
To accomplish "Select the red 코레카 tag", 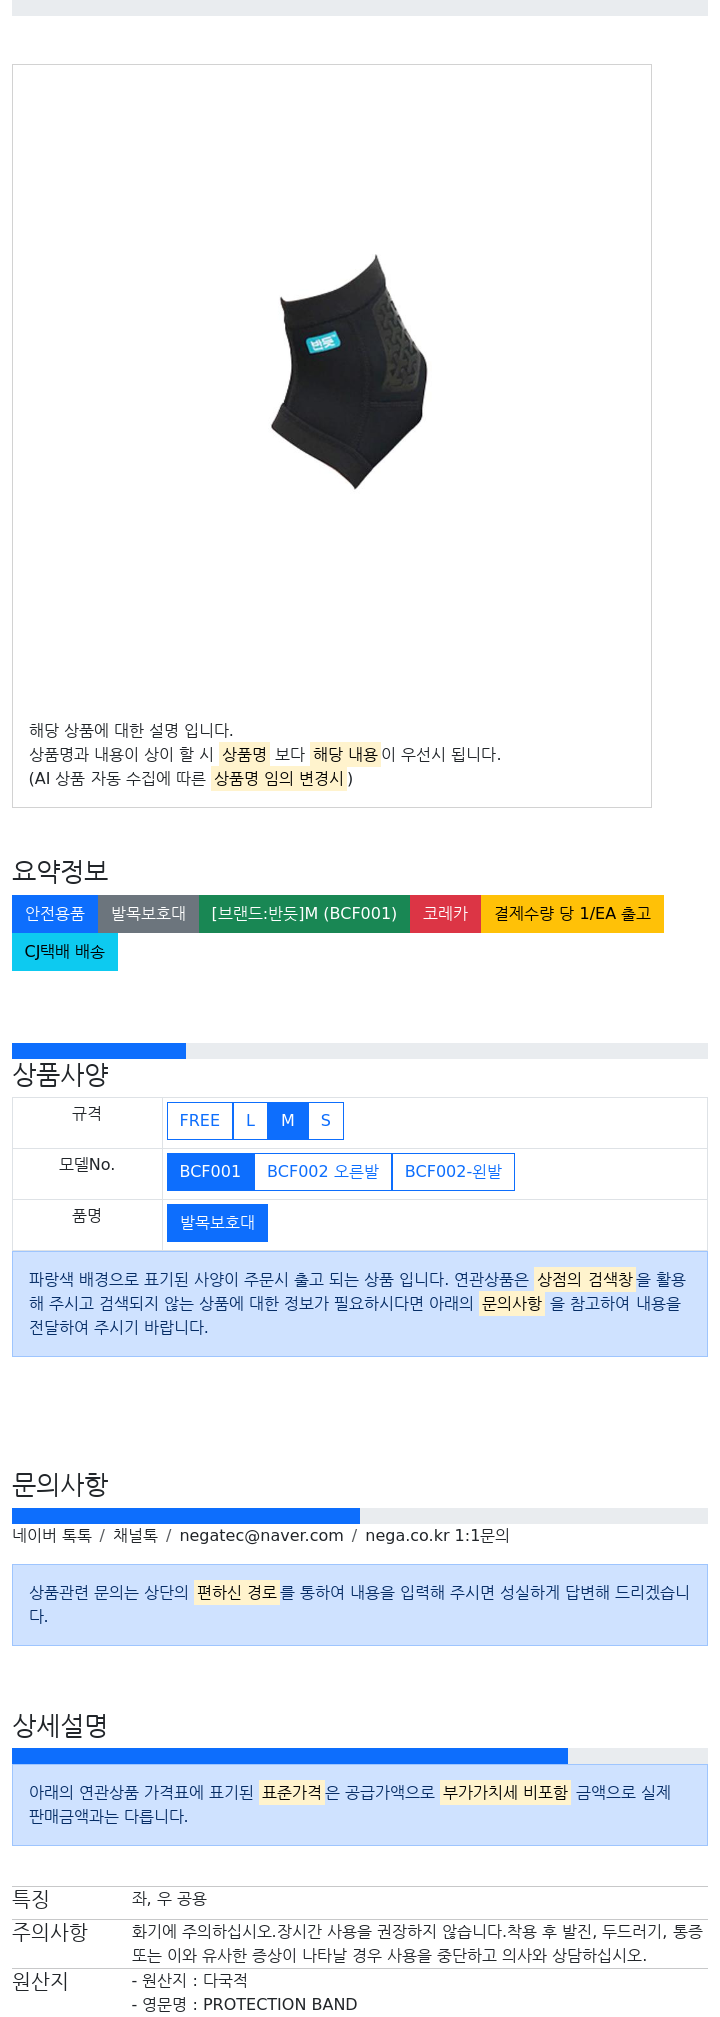I will coord(445,914).
